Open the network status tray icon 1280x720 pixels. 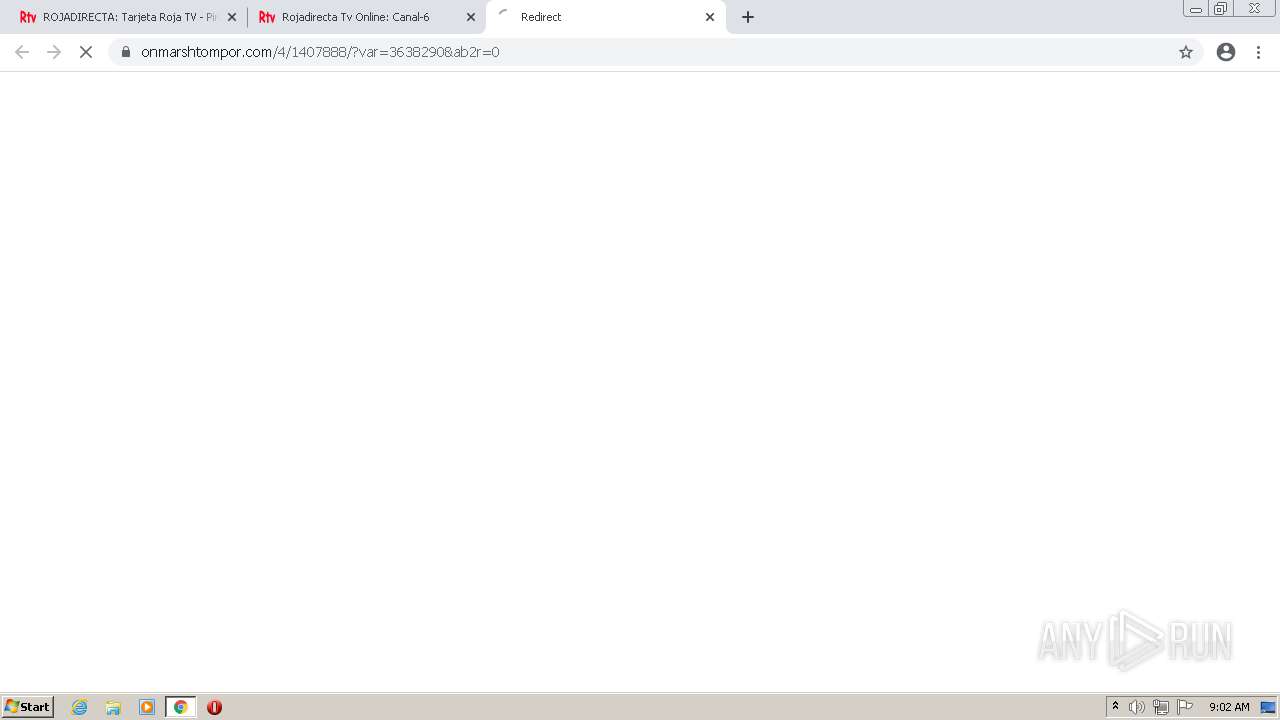[x=1161, y=707]
